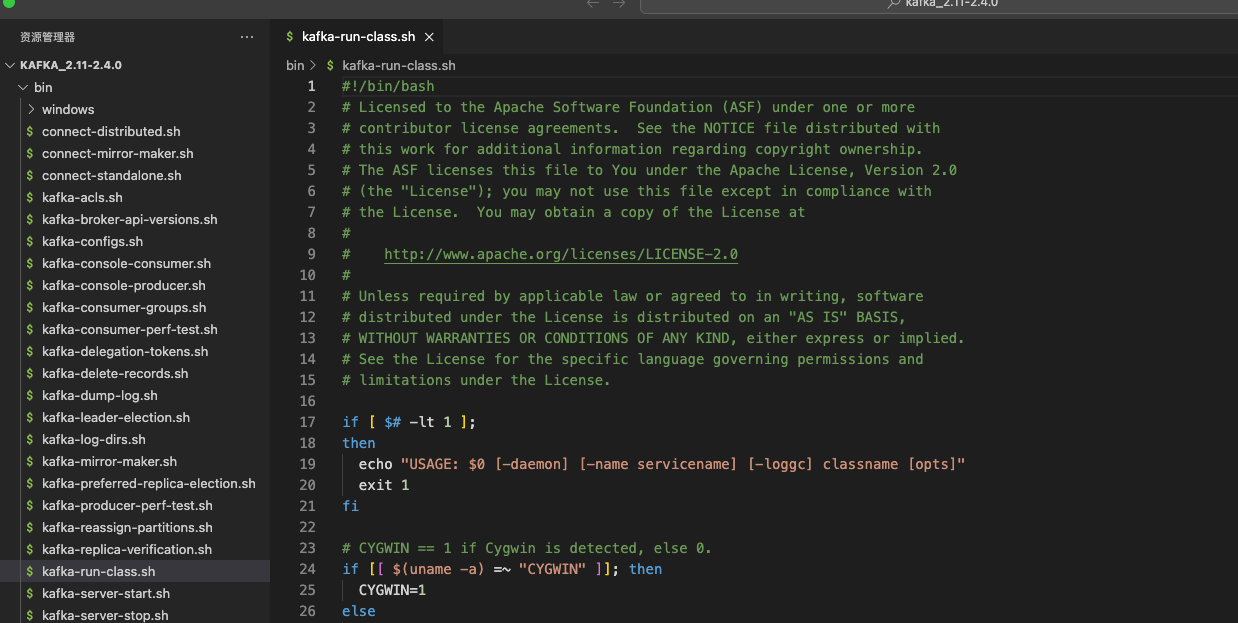Open the Apache LICENSE-2.0 URL link
1238x623 pixels.
pos(561,254)
